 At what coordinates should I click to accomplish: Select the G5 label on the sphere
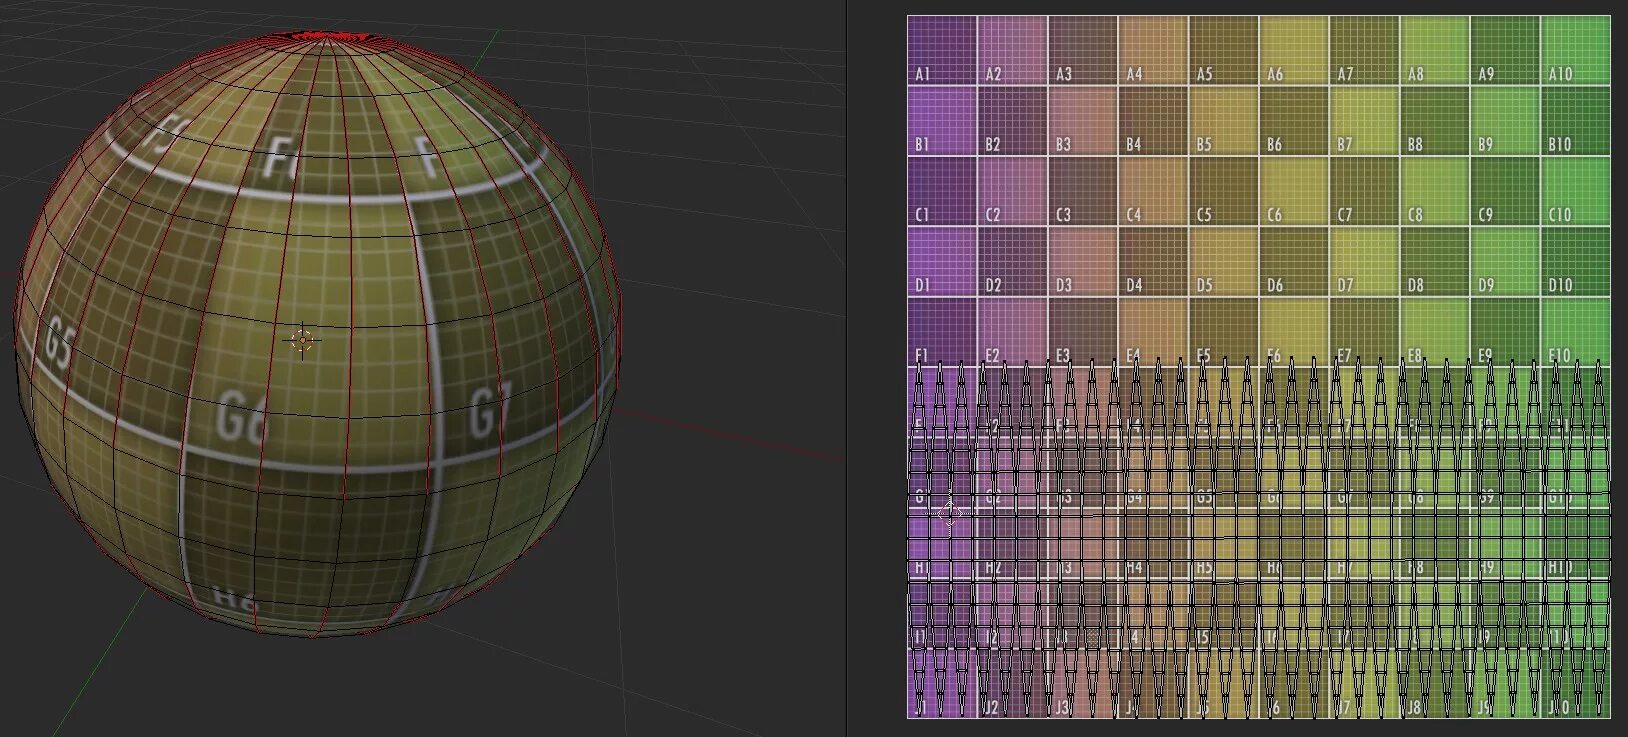59,342
